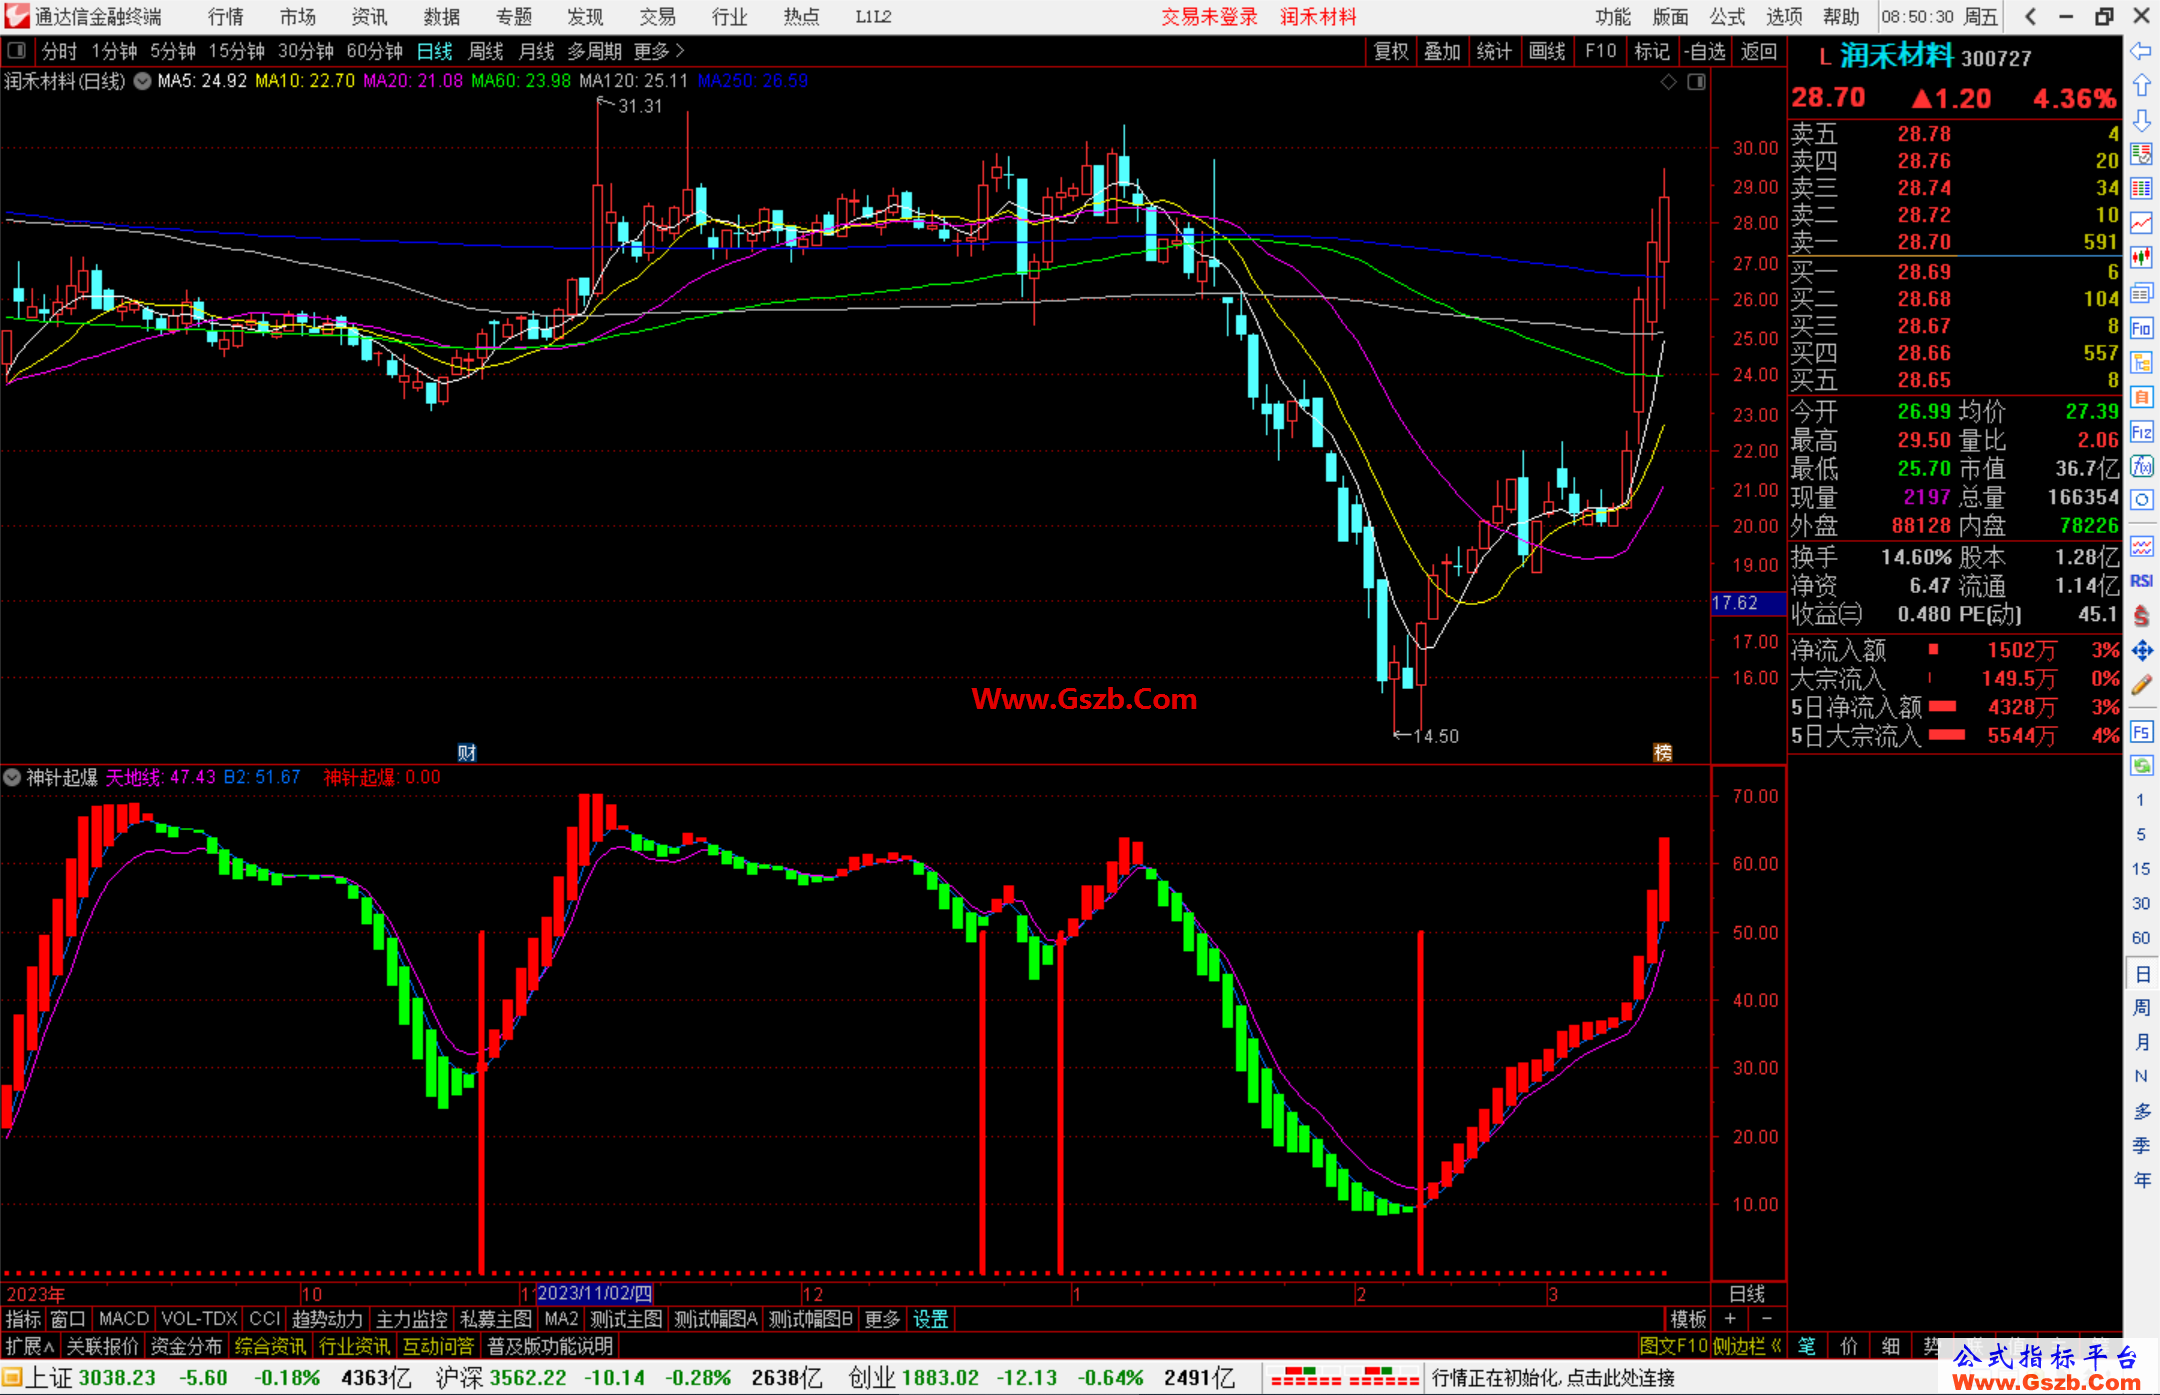Expand the 扩展 panel
The height and width of the screenshot is (1395, 2160).
pyautogui.click(x=30, y=1346)
